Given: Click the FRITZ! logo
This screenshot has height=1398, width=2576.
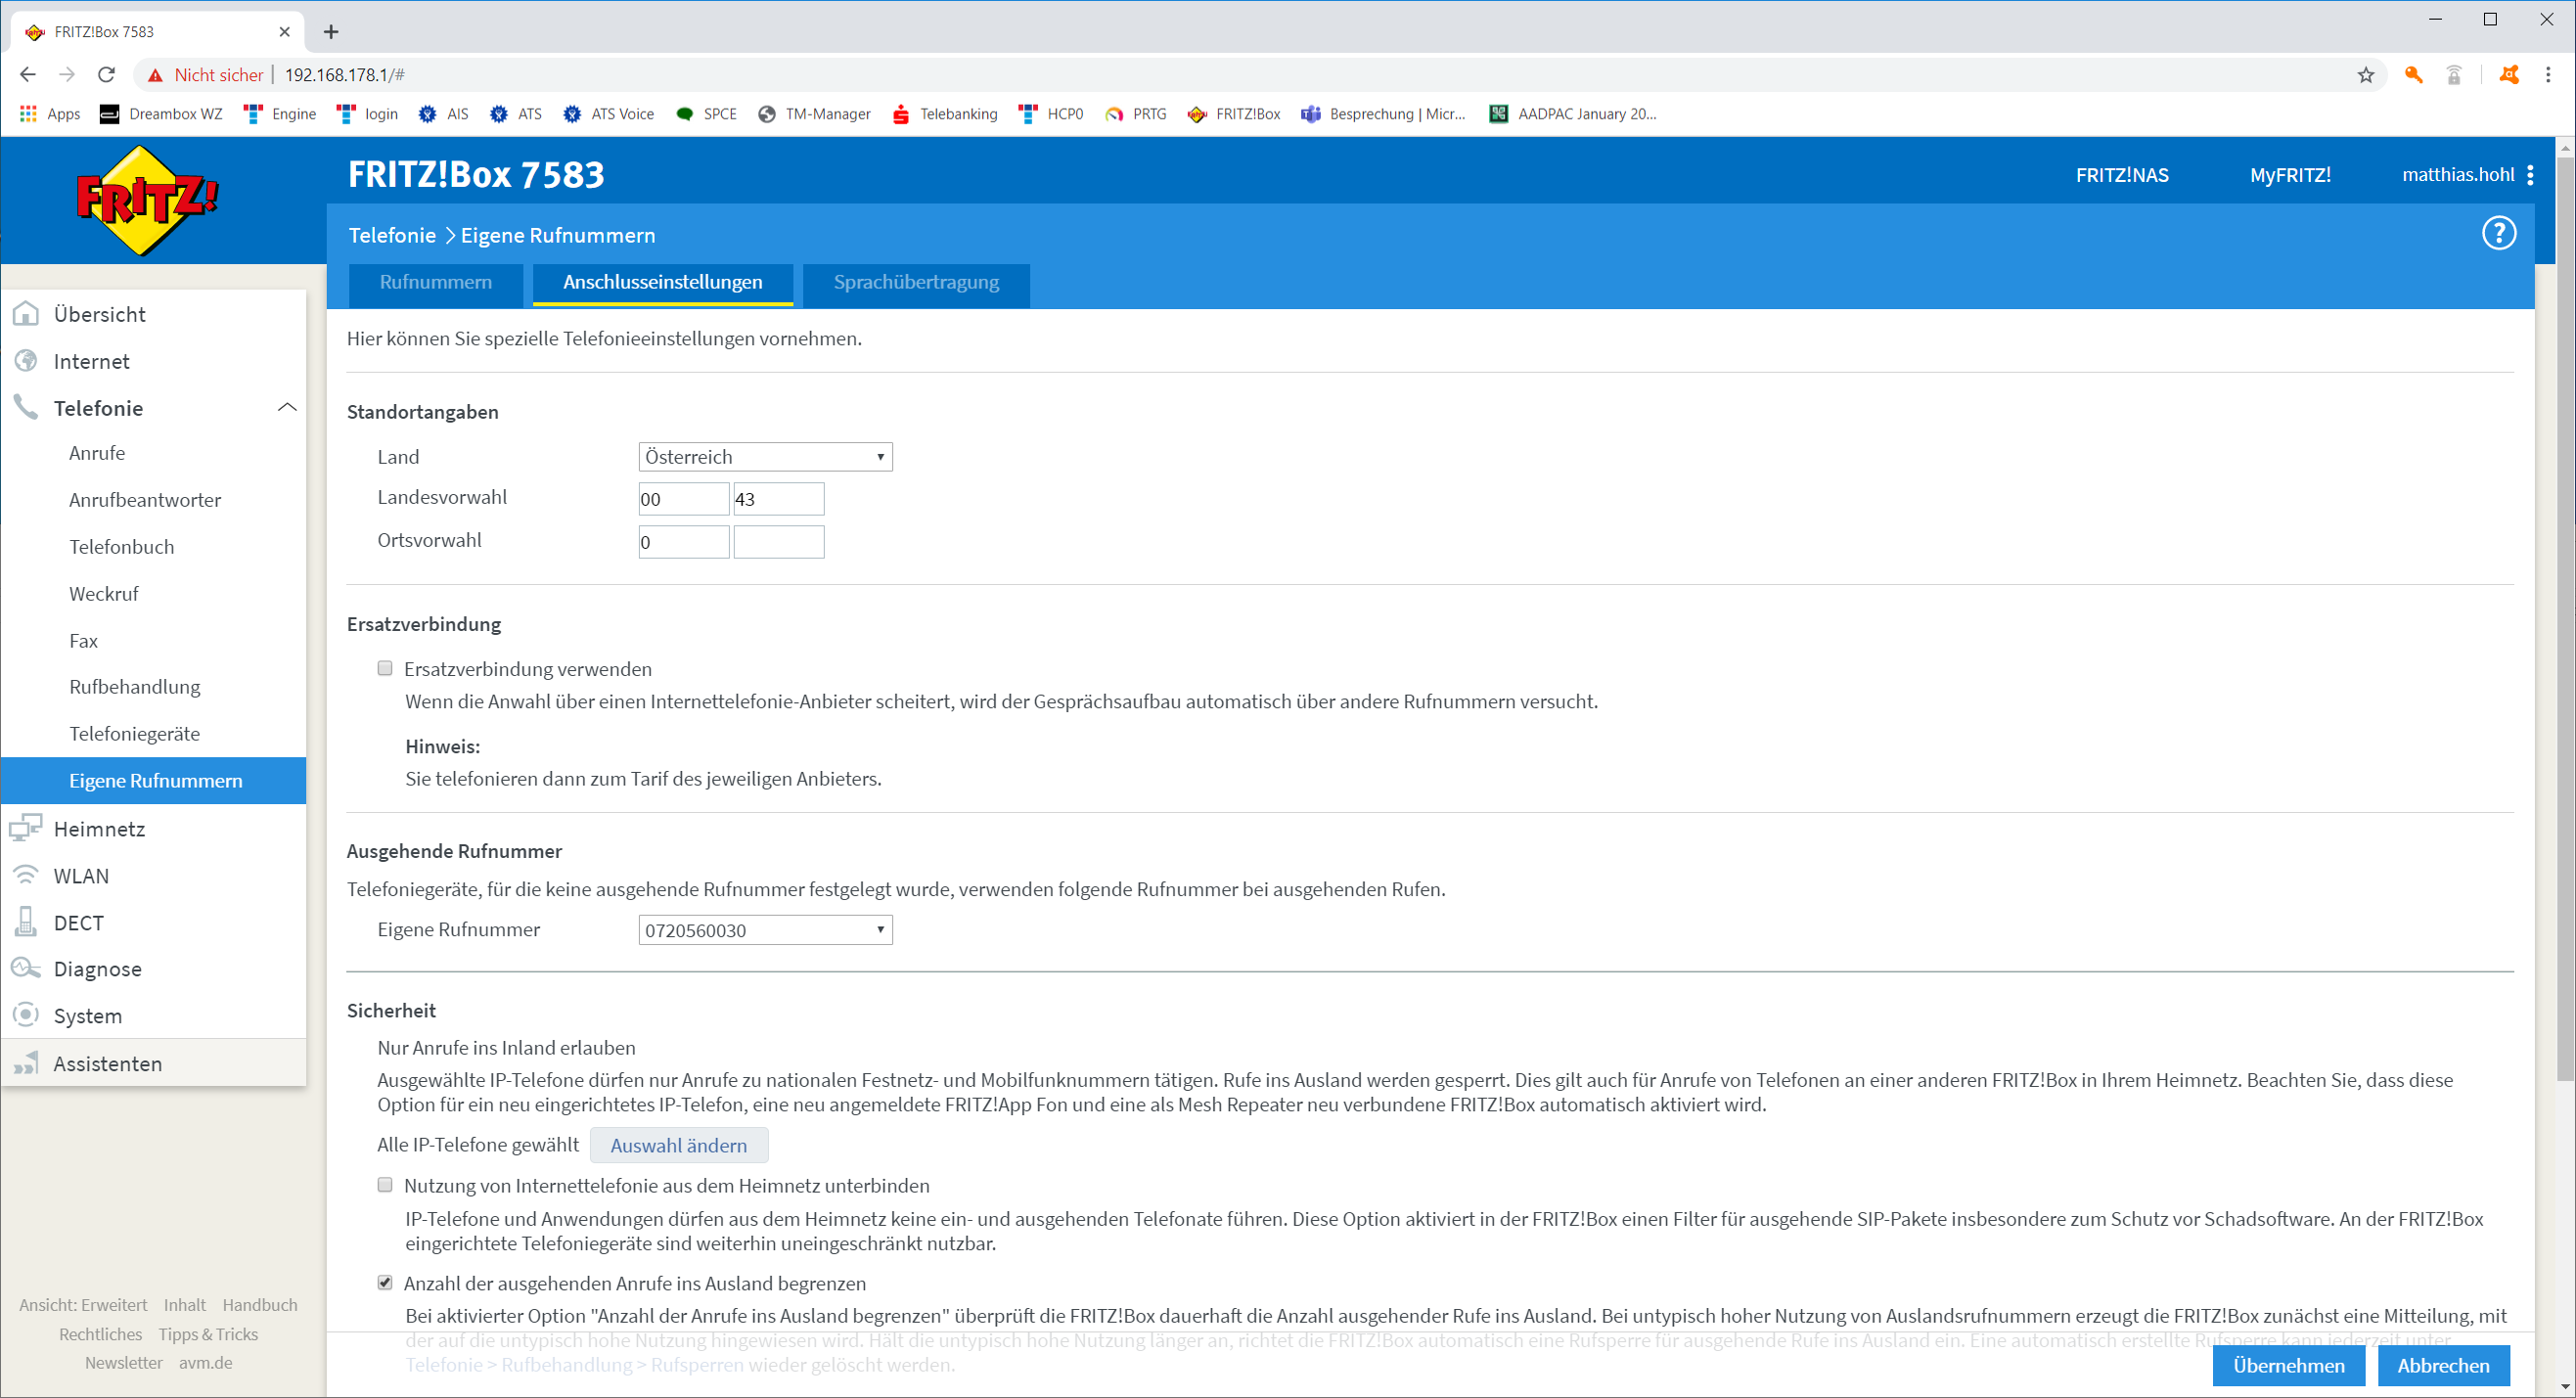Looking at the screenshot, I should [x=147, y=200].
